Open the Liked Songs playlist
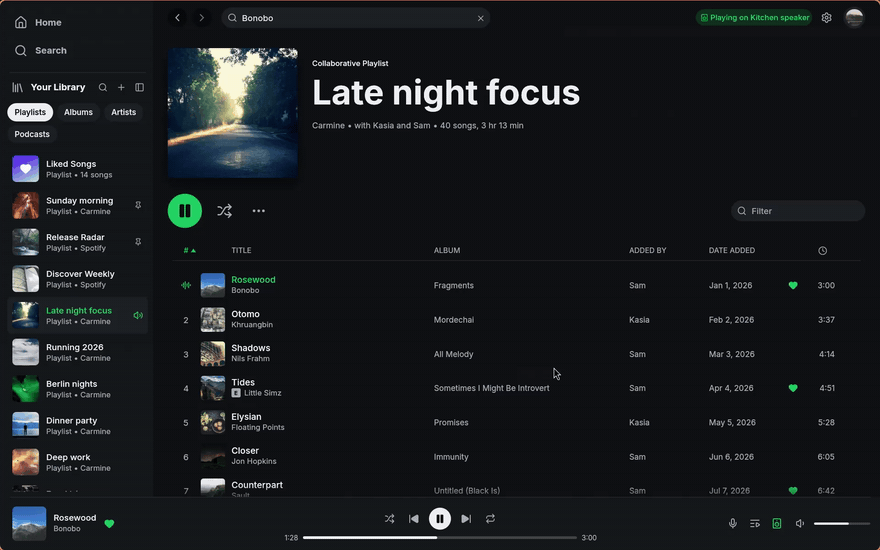 tap(78, 169)
